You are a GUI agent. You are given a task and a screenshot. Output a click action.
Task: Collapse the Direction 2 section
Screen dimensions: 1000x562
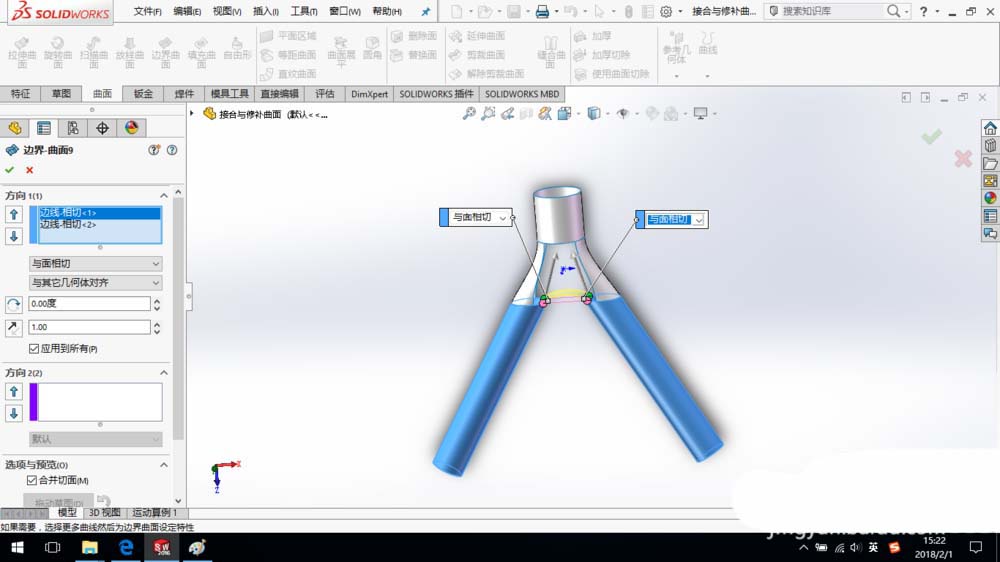(164, 373)
